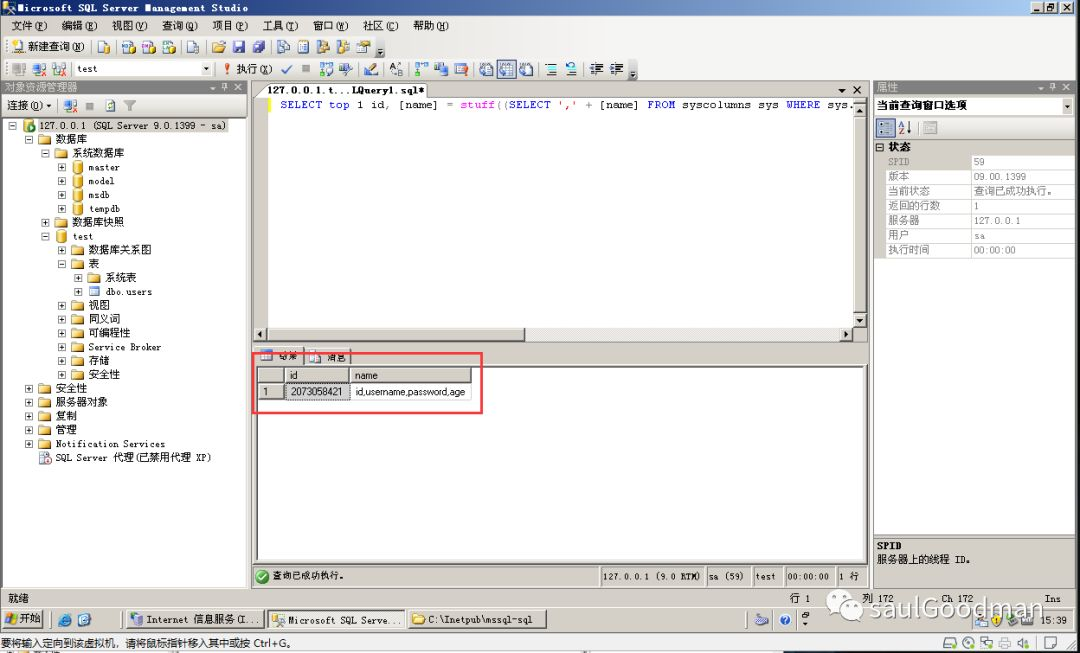Image resolution: width=1080 pixels, height=653 pixels.
Task: Expand the dbo.users table node
Action: click(x=79, y=291)
